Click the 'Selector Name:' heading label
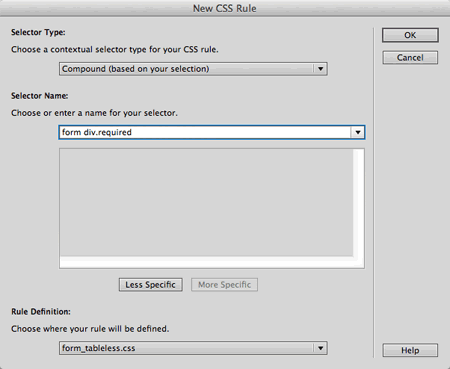The width and height of the screenshot is (450, 369). tap(40, 96)
